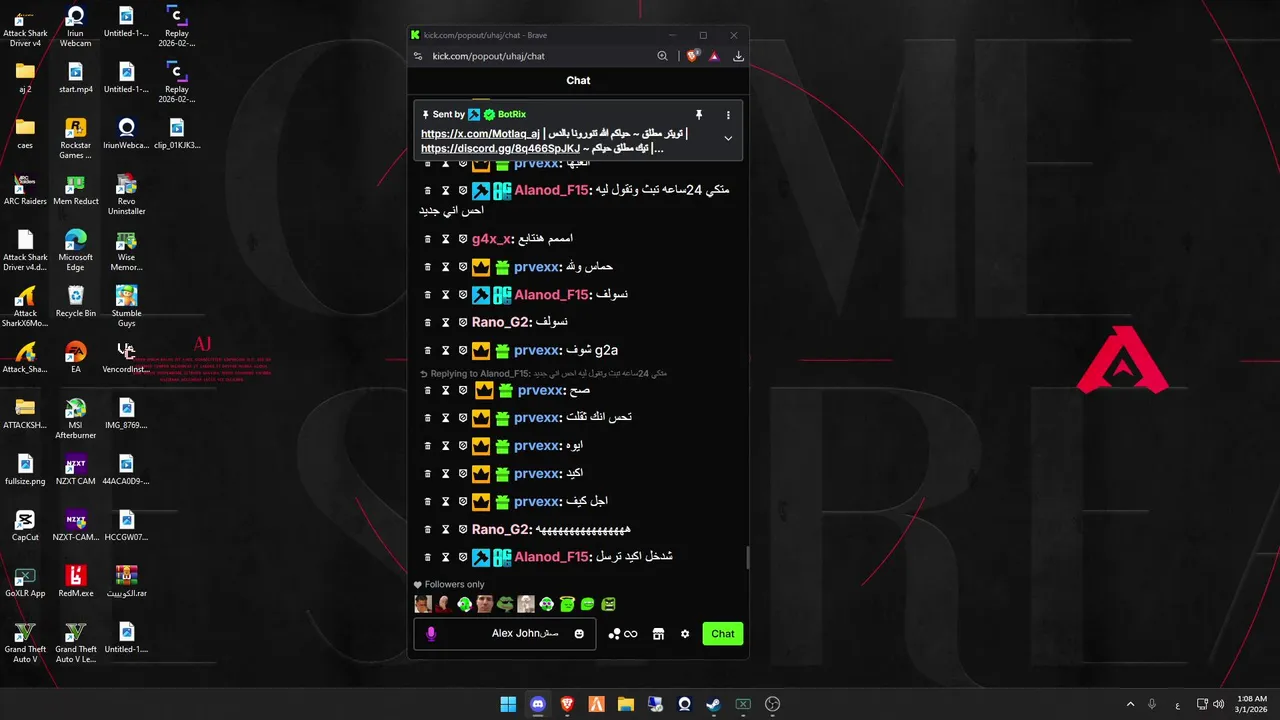The height and width of the screenshot is (720, 1280).
Task: Select the CapCut desktop icon
Action: pos(25,525)
